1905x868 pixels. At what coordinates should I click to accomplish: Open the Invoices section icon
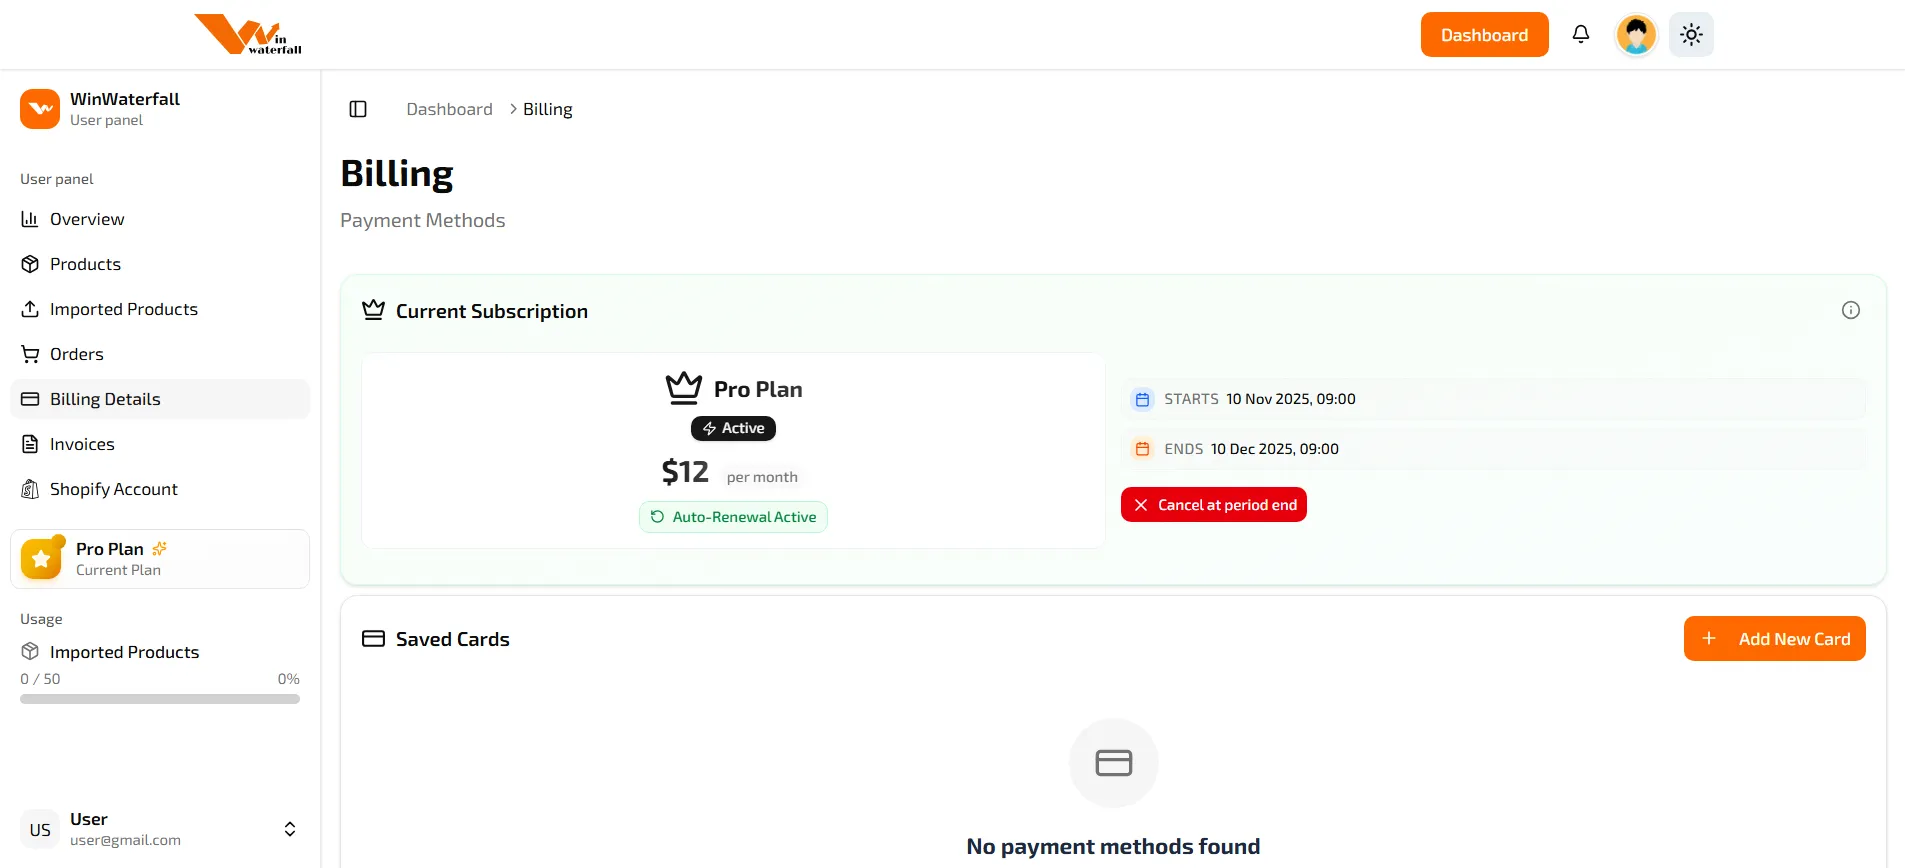pyautogui.click(x=30, y=444)
